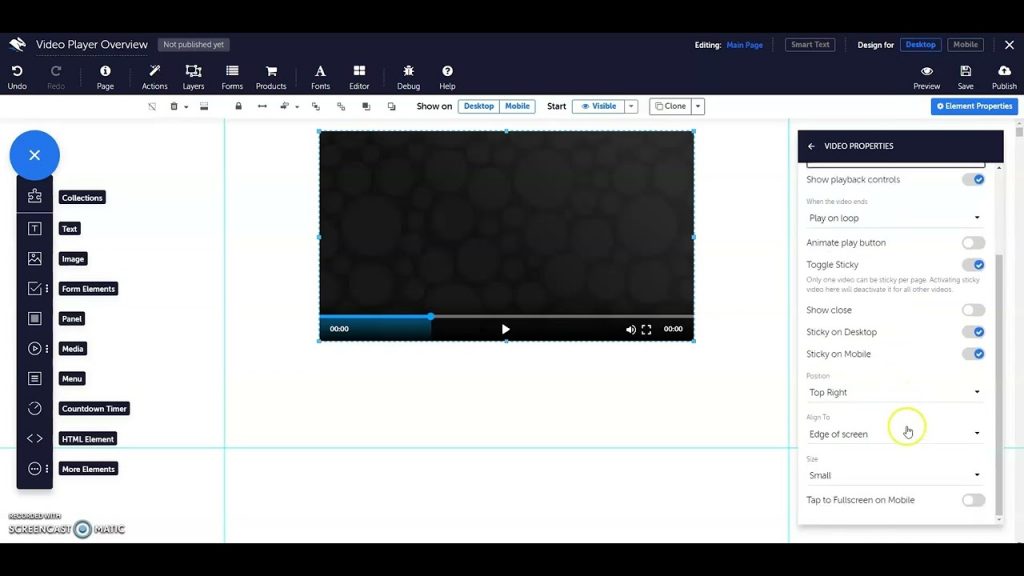Turn on Tap to Fullscreen on Mobile
The image size is (1024, 576).
point(973,500)
